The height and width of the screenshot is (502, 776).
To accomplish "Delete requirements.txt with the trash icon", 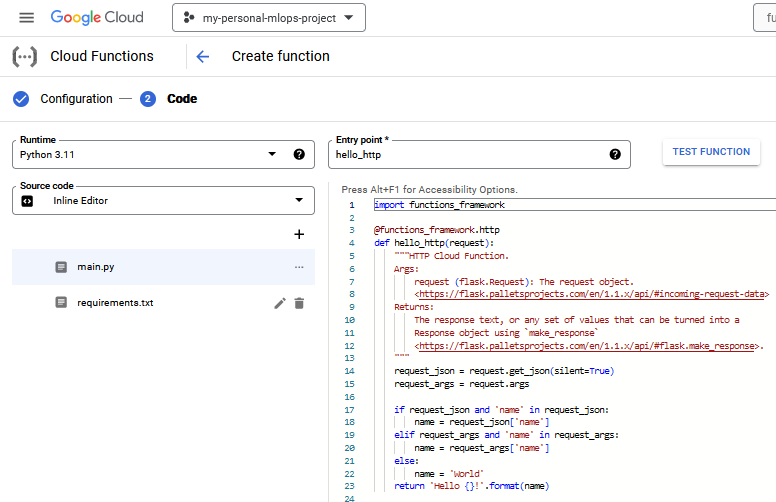I will coord(299,303).
